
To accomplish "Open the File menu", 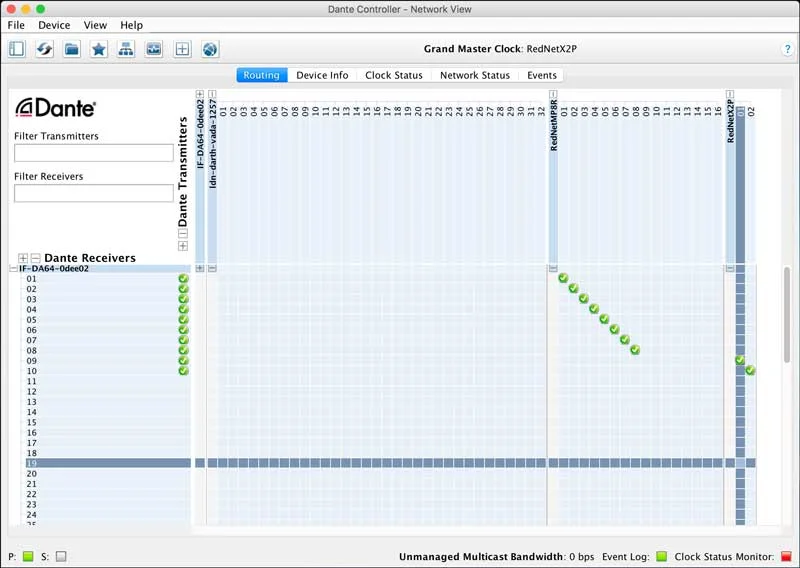I will pyautogui.click(x=16, y=25).
